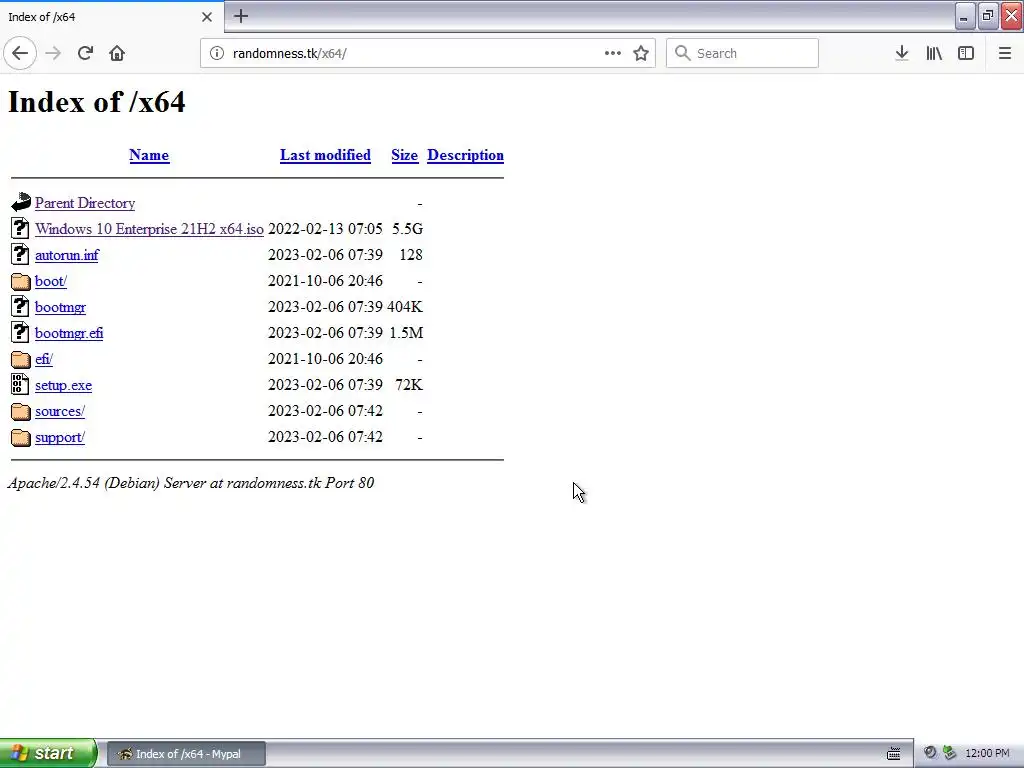Click the binary icon next to setup.exe
The width and height of the screenshot is (1024, 768).
click(x=20, y=384)
